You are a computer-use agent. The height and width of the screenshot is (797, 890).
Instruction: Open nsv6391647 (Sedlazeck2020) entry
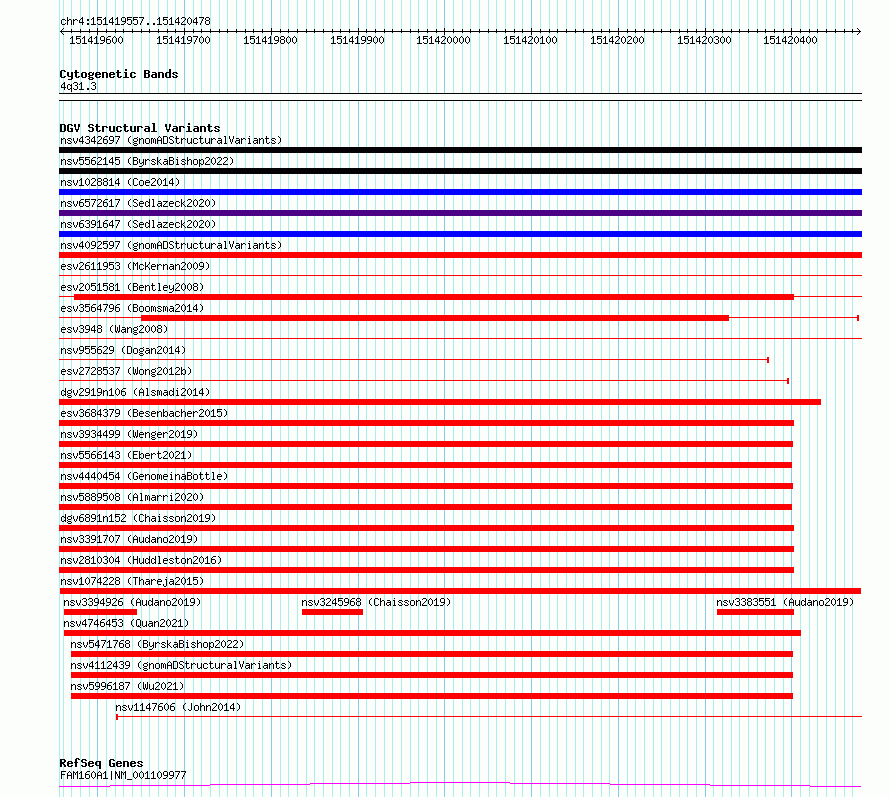point(138,224)
